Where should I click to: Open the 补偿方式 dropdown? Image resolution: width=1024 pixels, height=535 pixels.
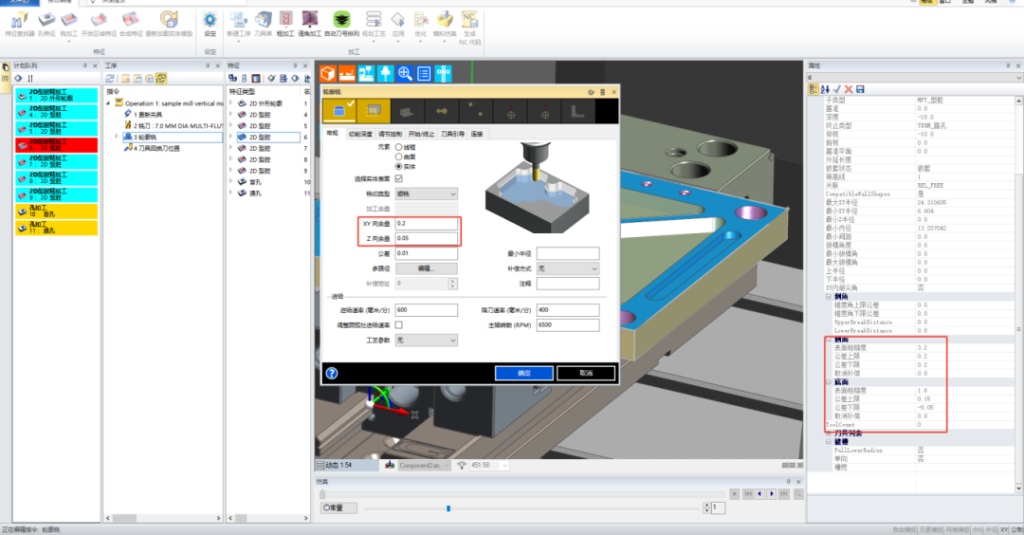point(566,269)
